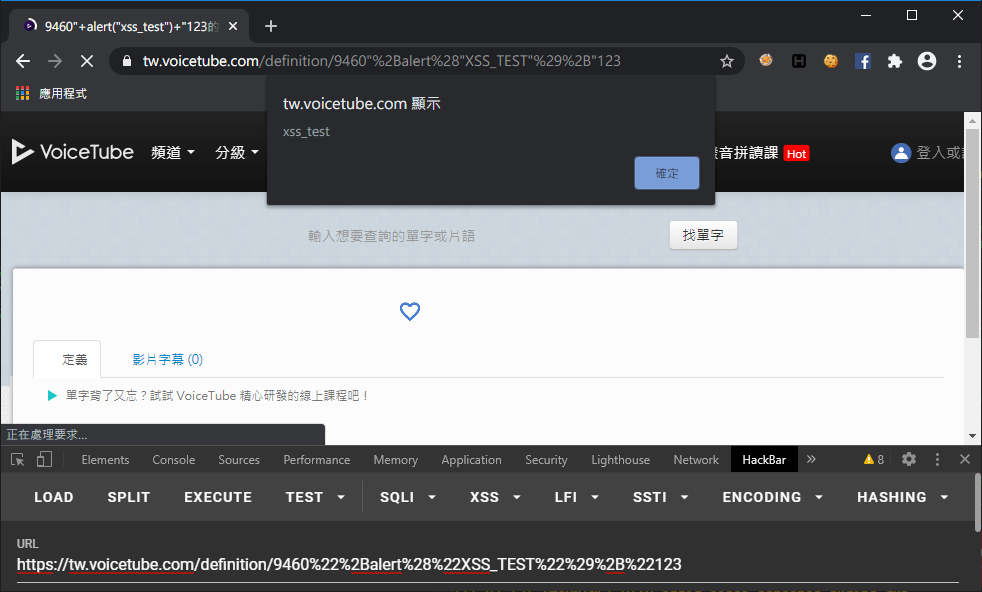Open the 頻道 dropdown menu
The height and width of the screenshot is (592, 982).
(173, 152)
